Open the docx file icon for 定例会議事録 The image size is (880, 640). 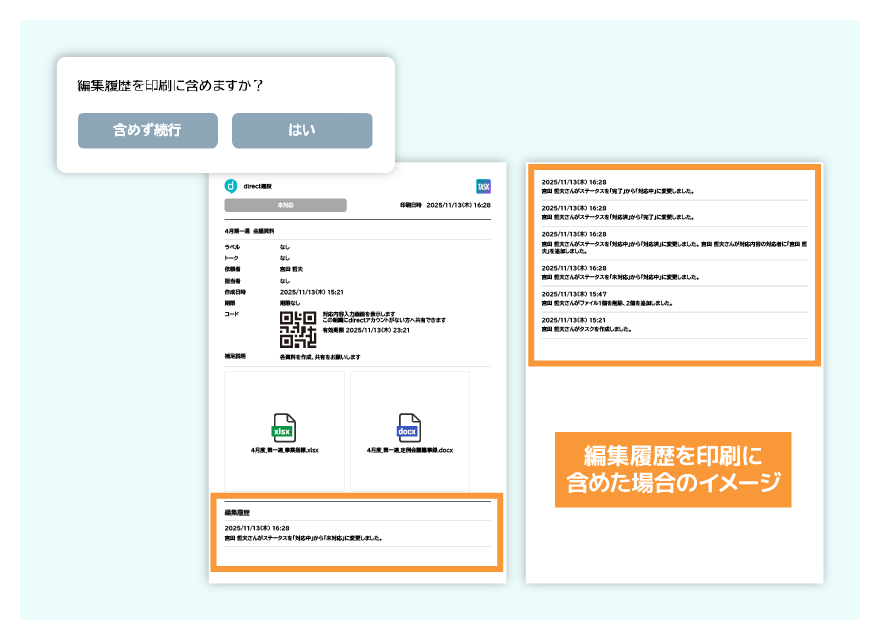coord(408,425)
